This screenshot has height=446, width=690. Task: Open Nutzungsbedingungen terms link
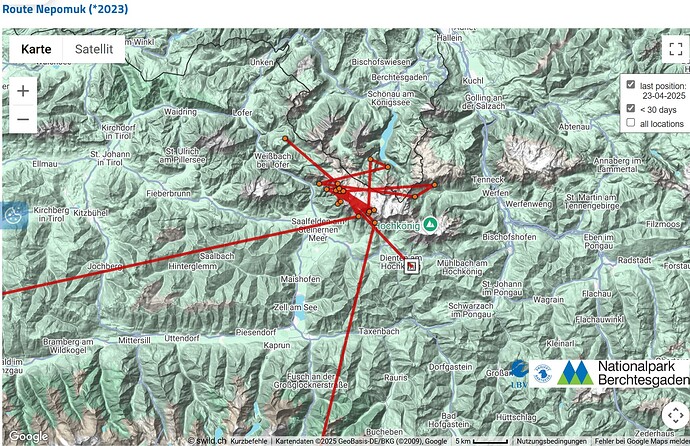click(551, 441)
